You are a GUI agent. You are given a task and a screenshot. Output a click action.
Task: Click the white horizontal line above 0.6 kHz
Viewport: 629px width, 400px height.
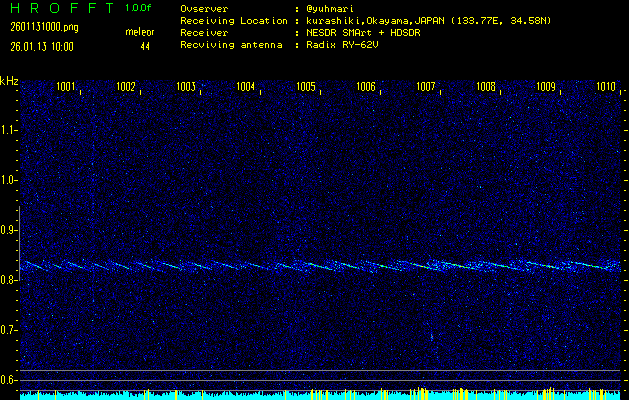320,371
